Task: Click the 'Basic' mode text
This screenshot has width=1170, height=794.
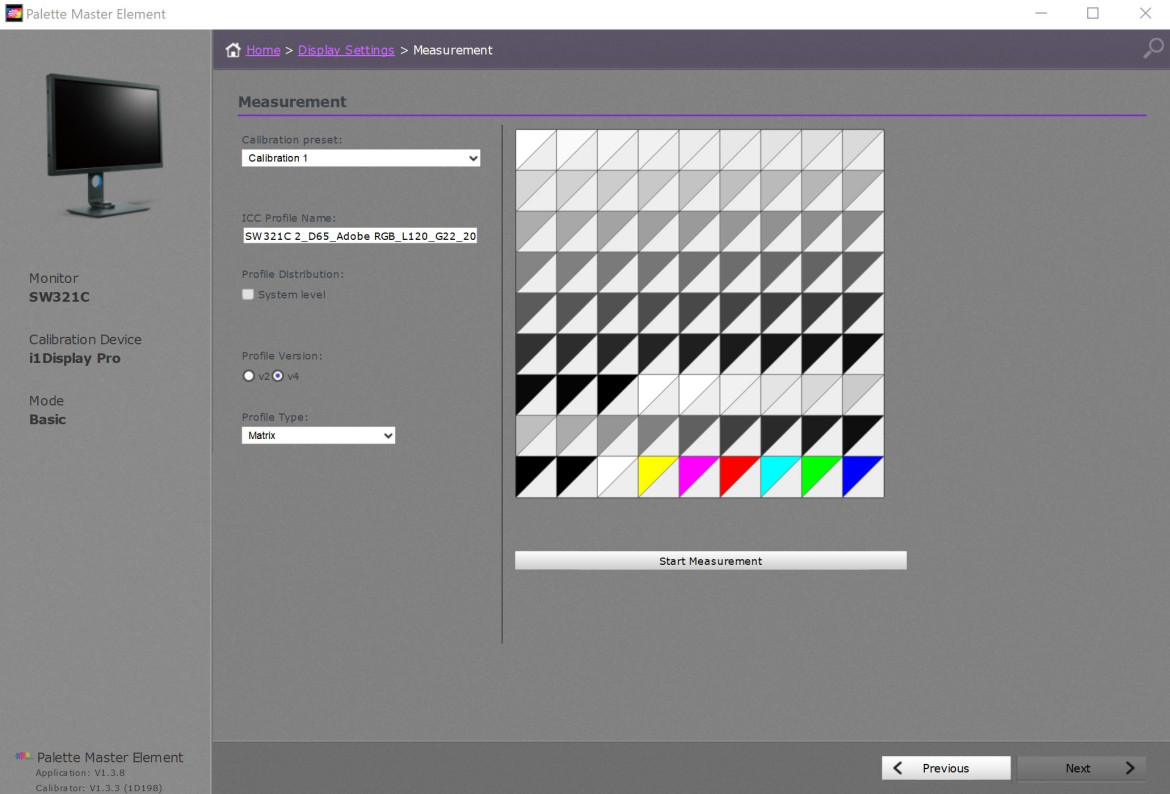Action: click(48, 419)
